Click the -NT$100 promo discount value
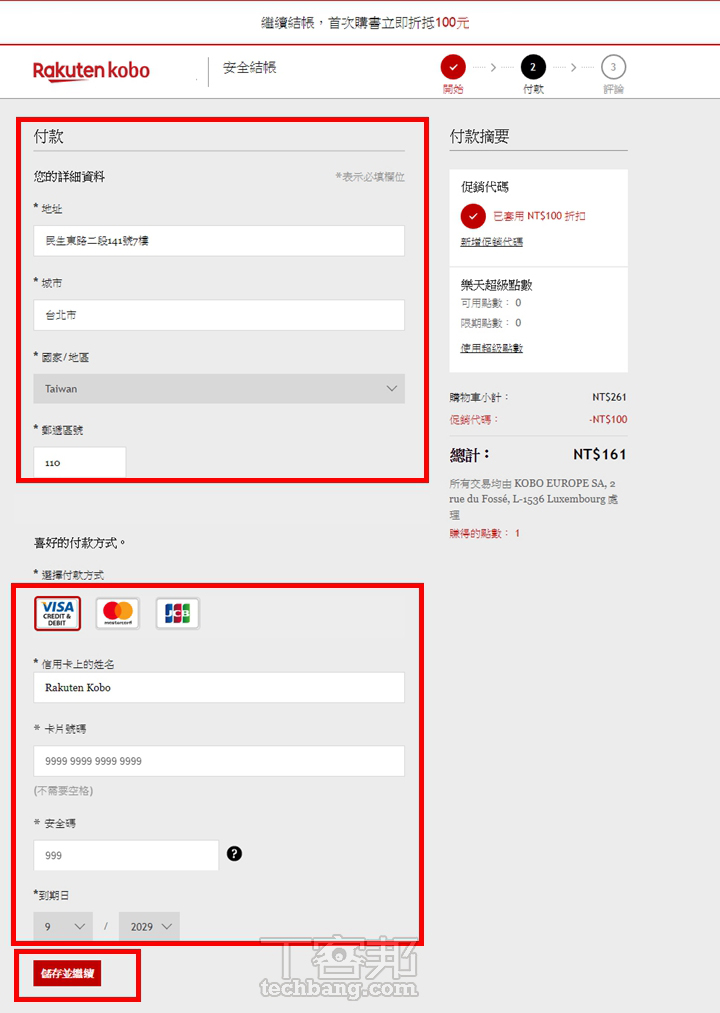Screen dimensions: 720x1013 click(x=608, y=419)
